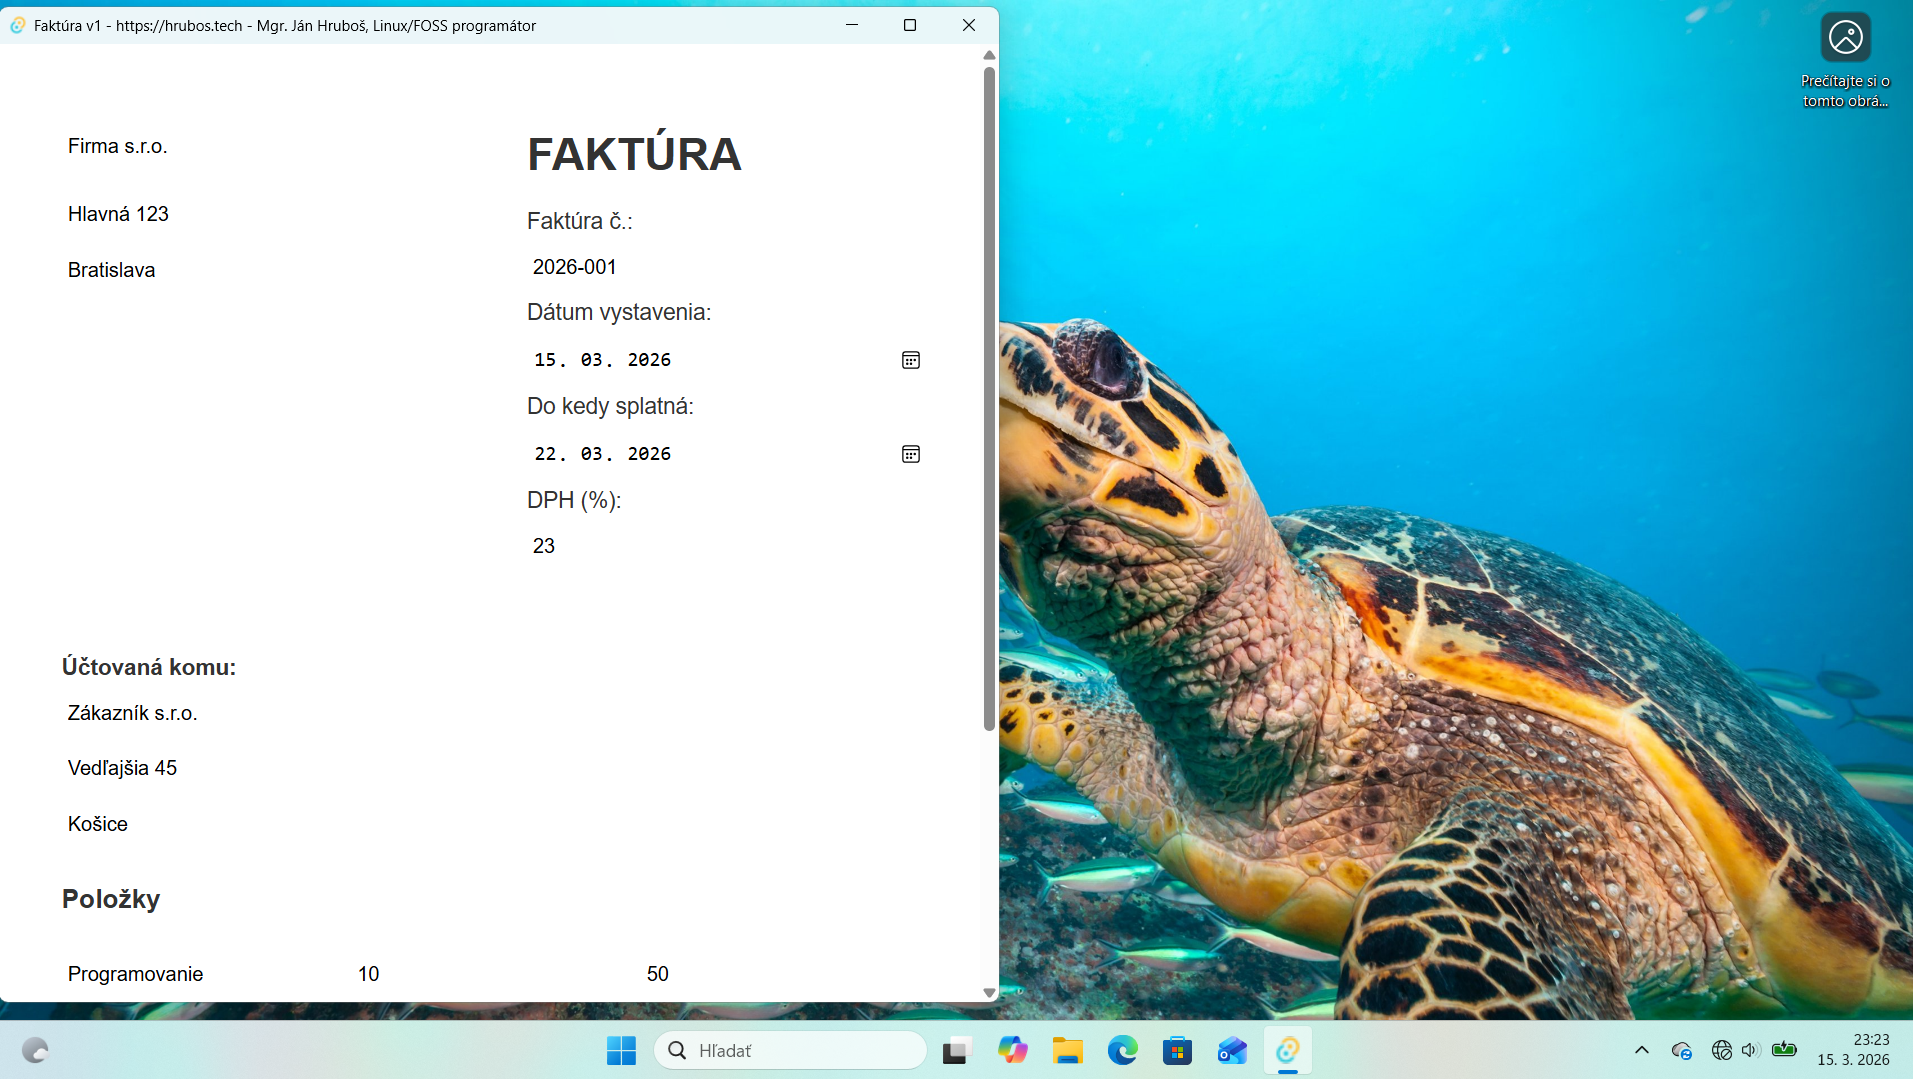Image resolution: width=1913 pixels, height=1079 pixels.
Task: Open the Microsoft Store
Action: click(x=1177, y=1050)
